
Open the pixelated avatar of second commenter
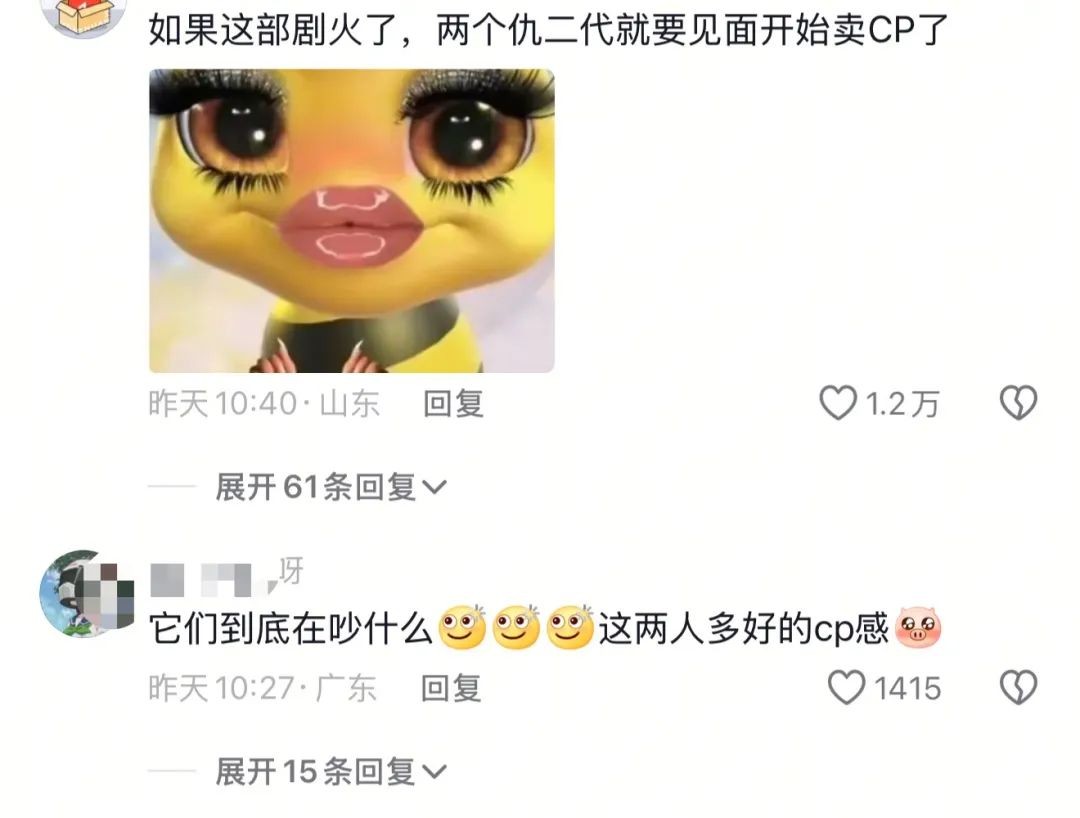[x=86, y=593]
